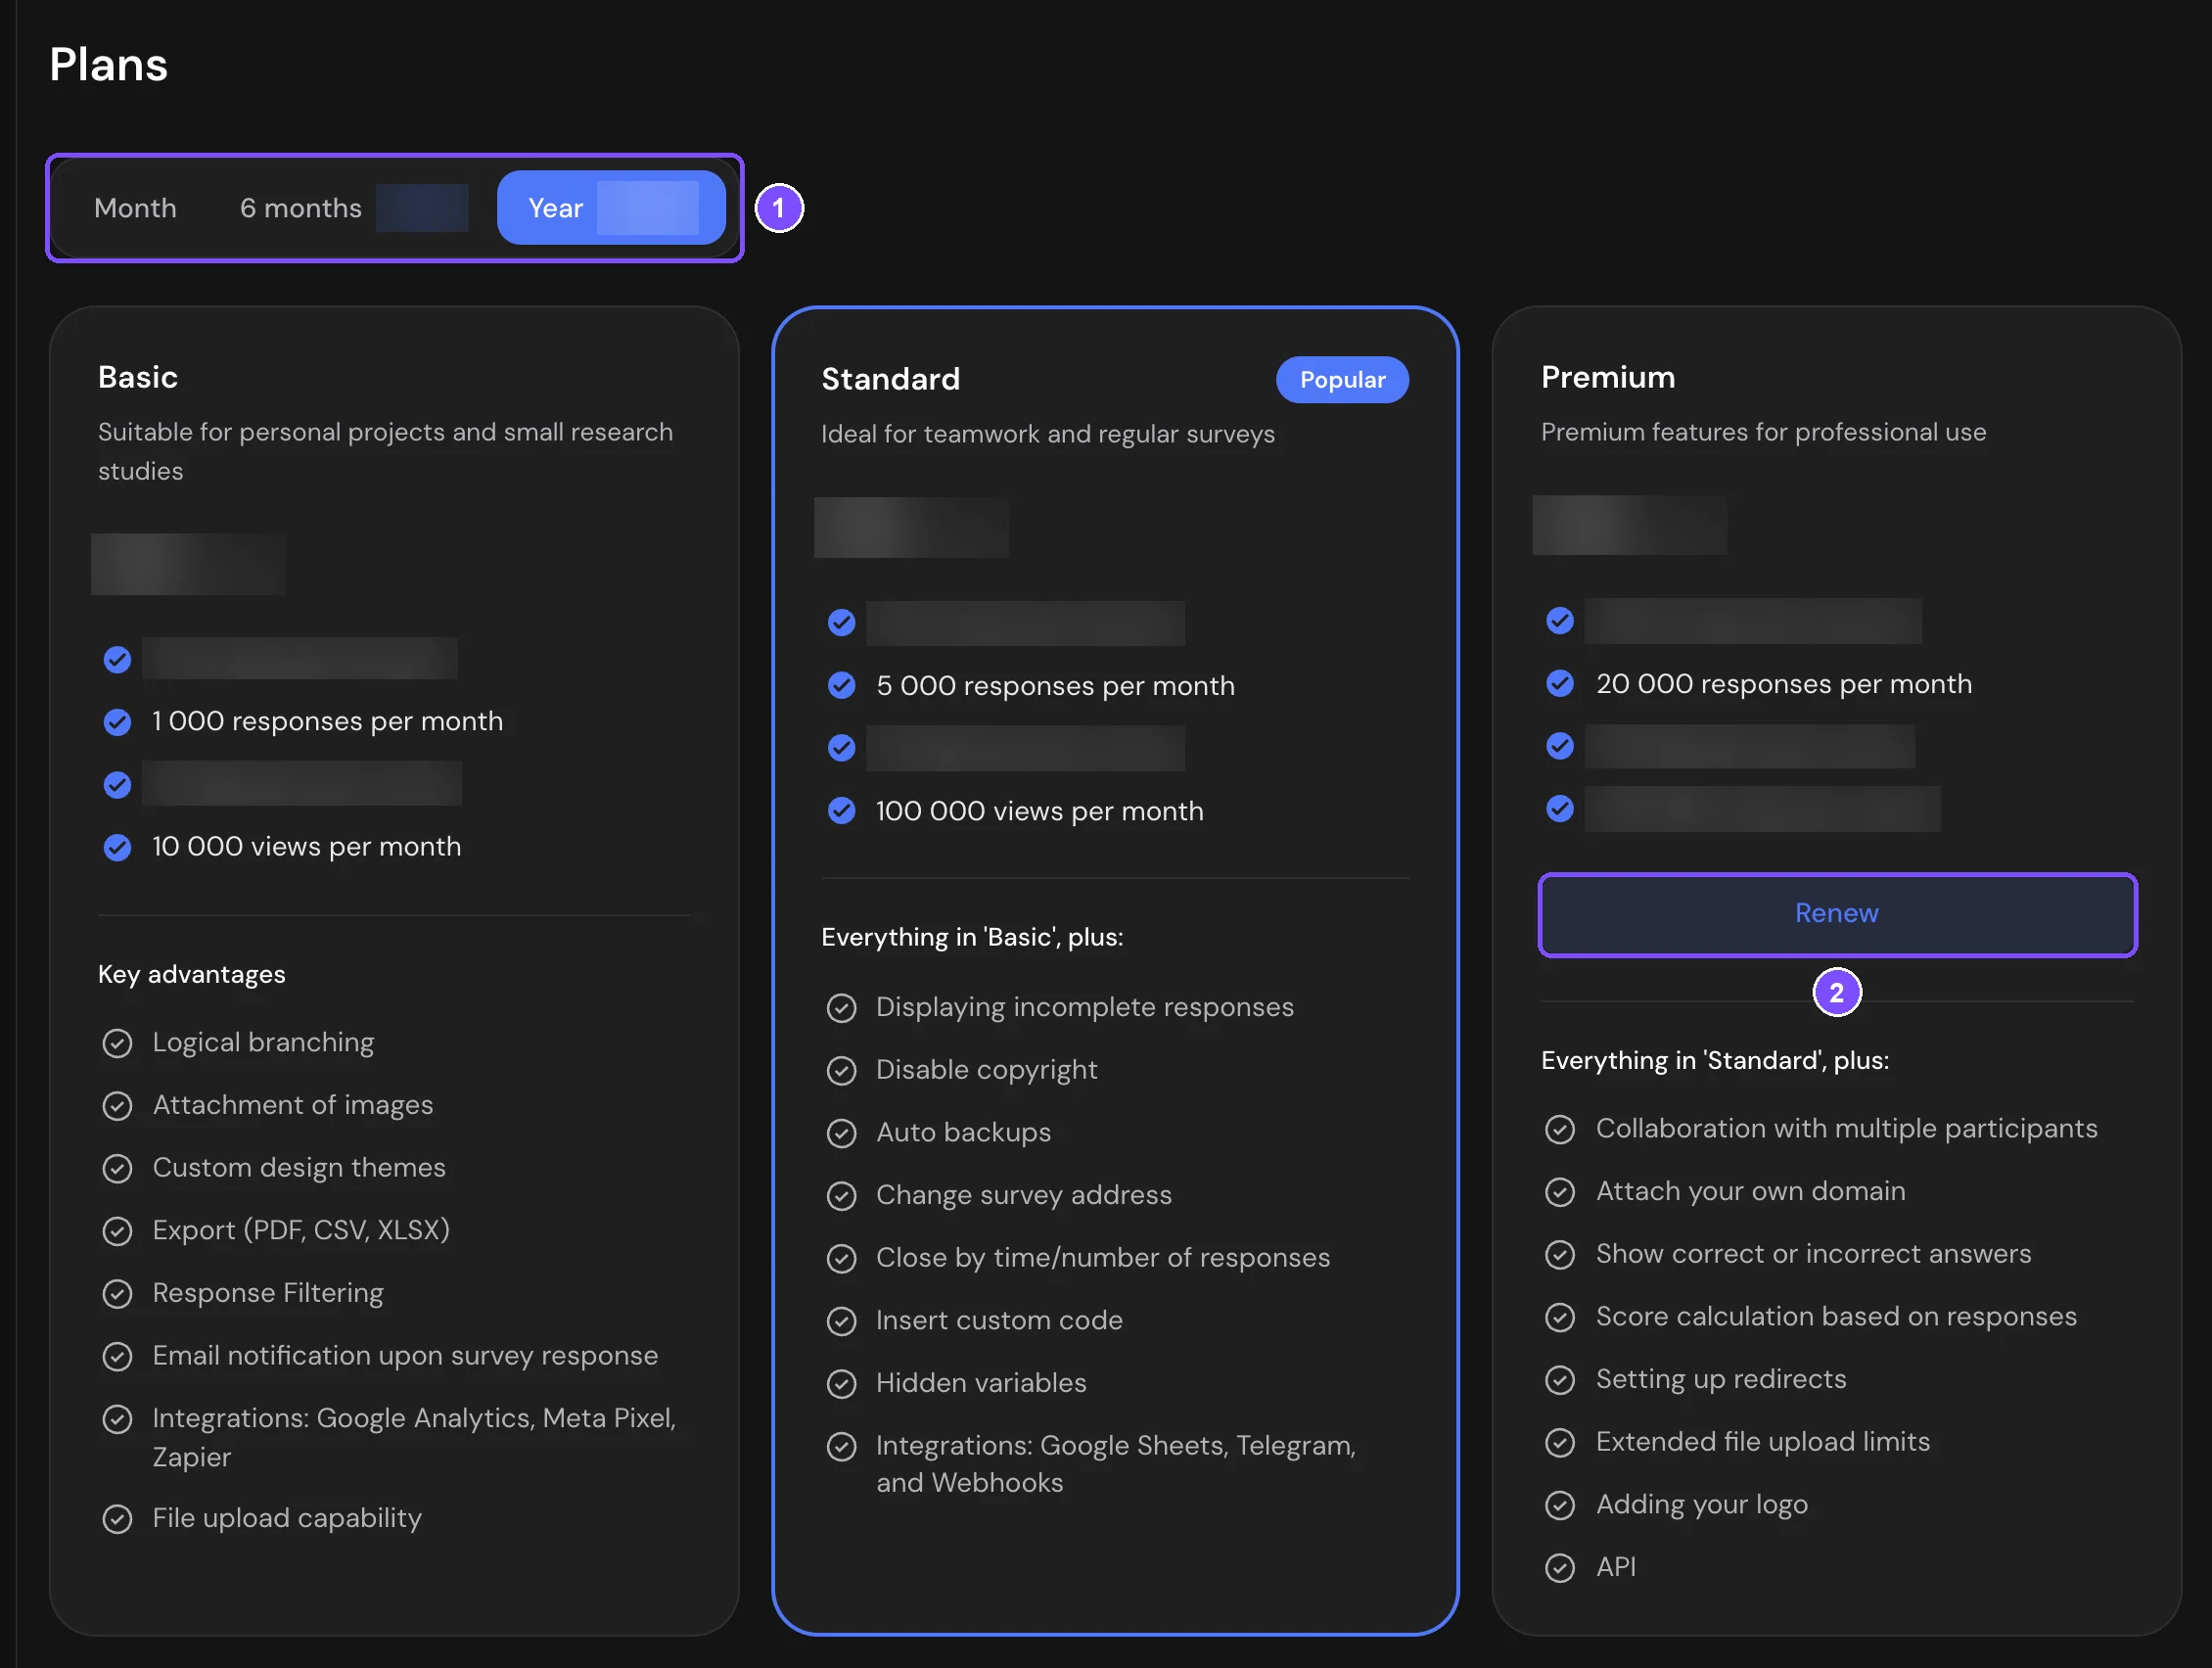2212x1668 pixels.
Task: Click the numbered marker 1 beside period selector
Action: [779, 208]
